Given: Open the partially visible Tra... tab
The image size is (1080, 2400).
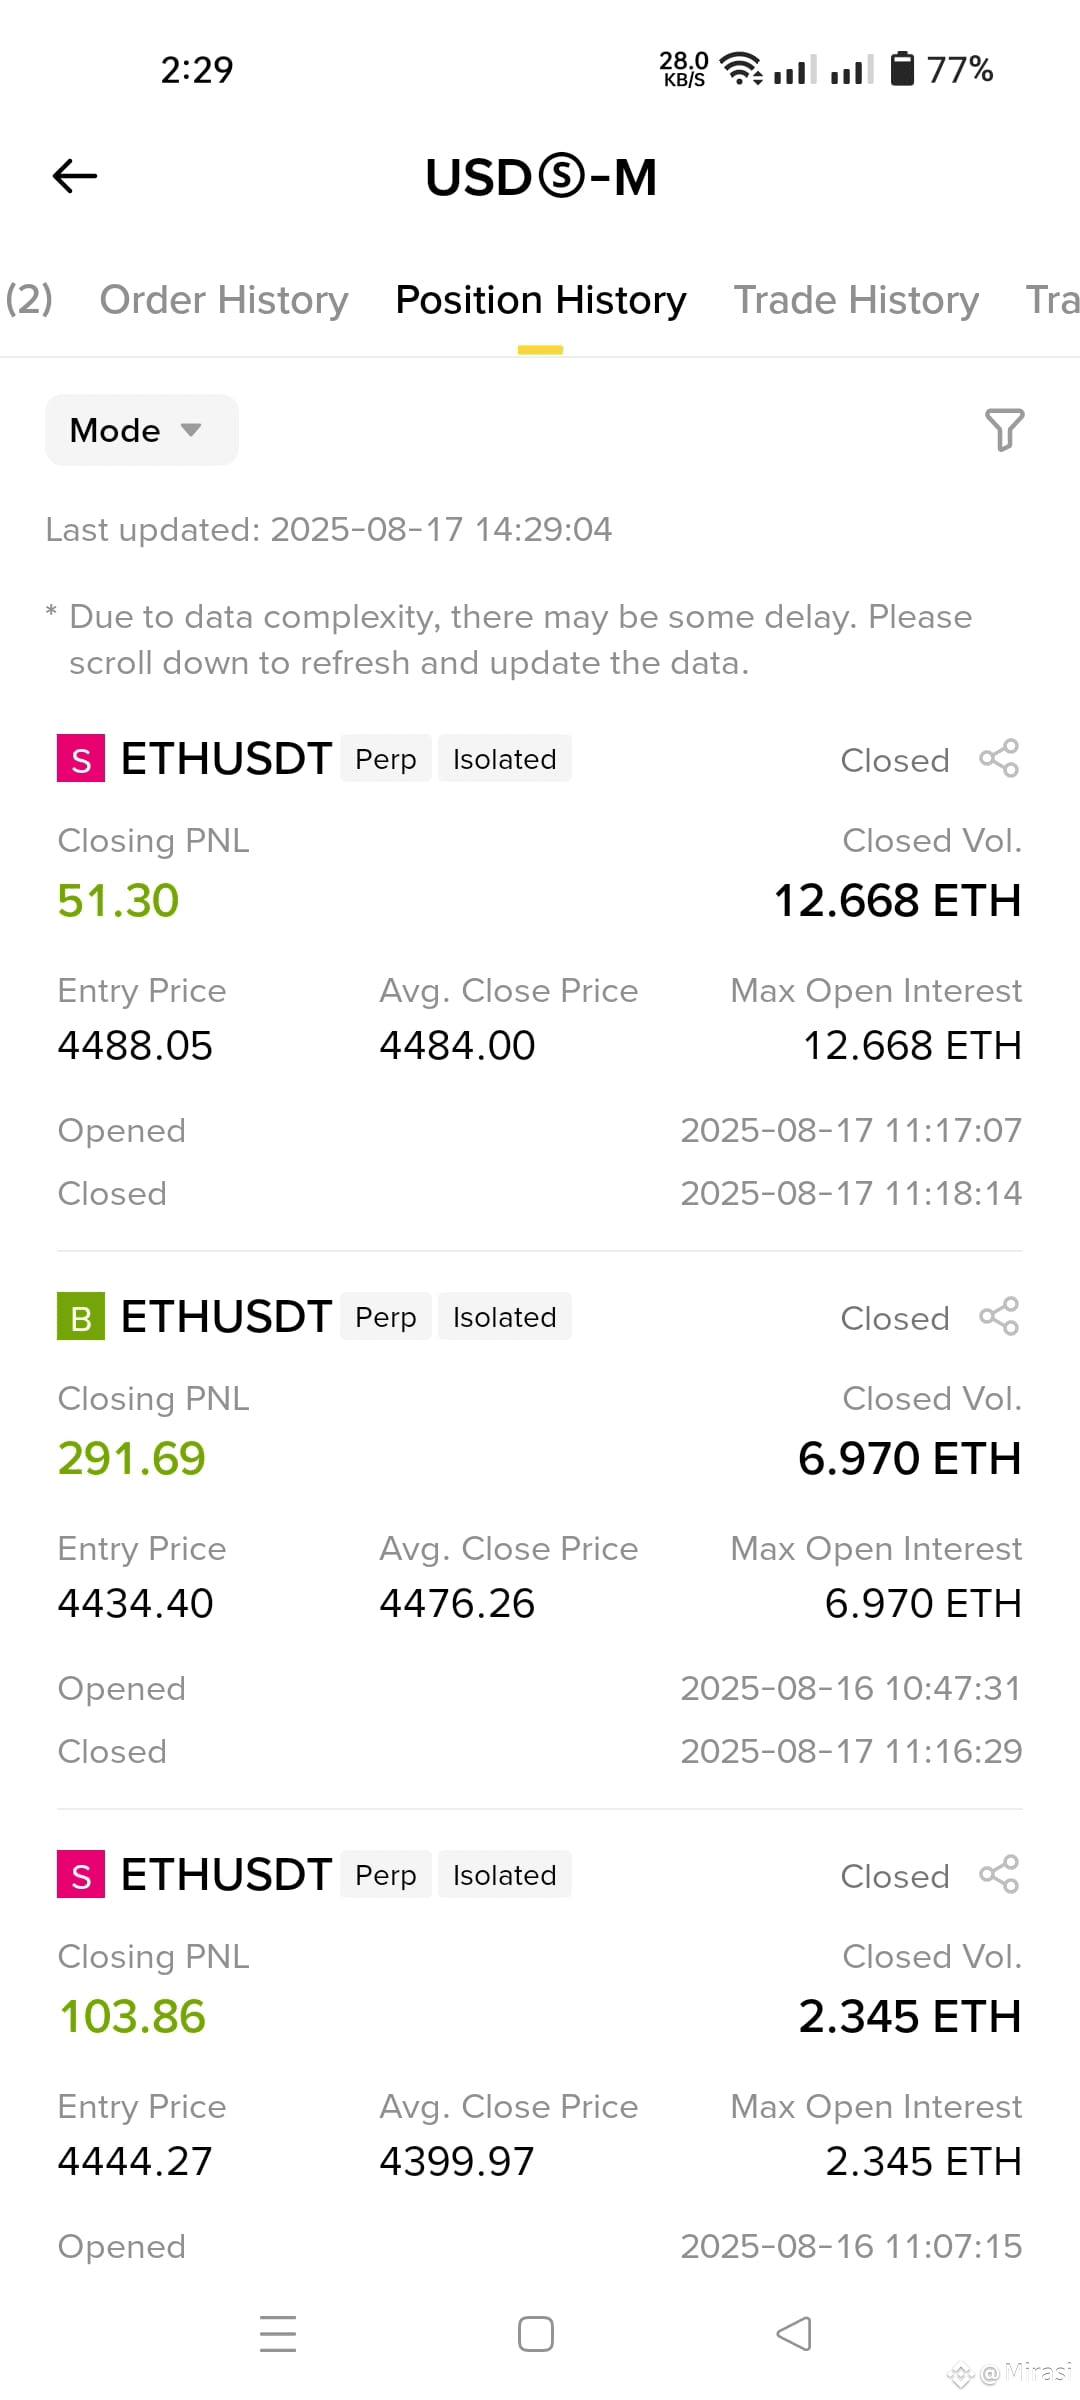Looking at the screenshot, I should pos(1053,300).
